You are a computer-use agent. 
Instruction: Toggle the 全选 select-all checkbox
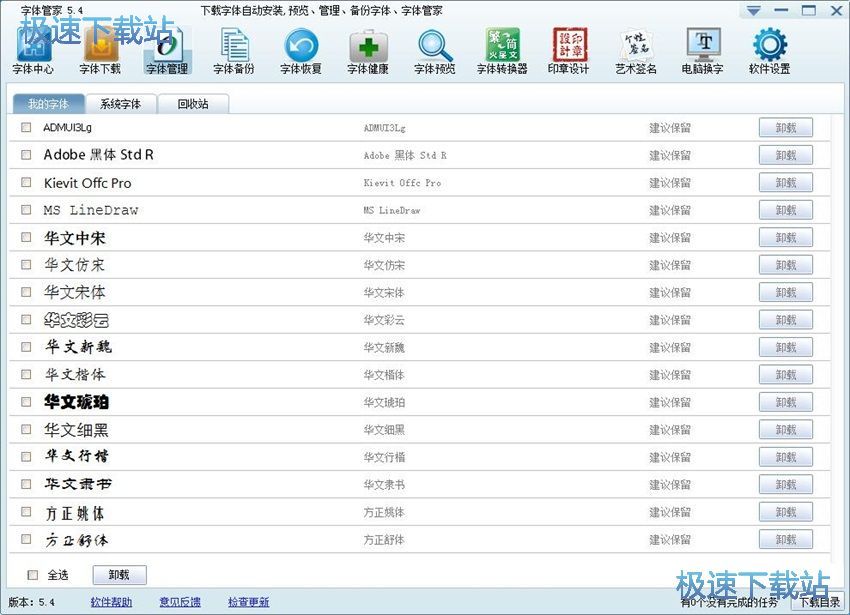point(33,575)
